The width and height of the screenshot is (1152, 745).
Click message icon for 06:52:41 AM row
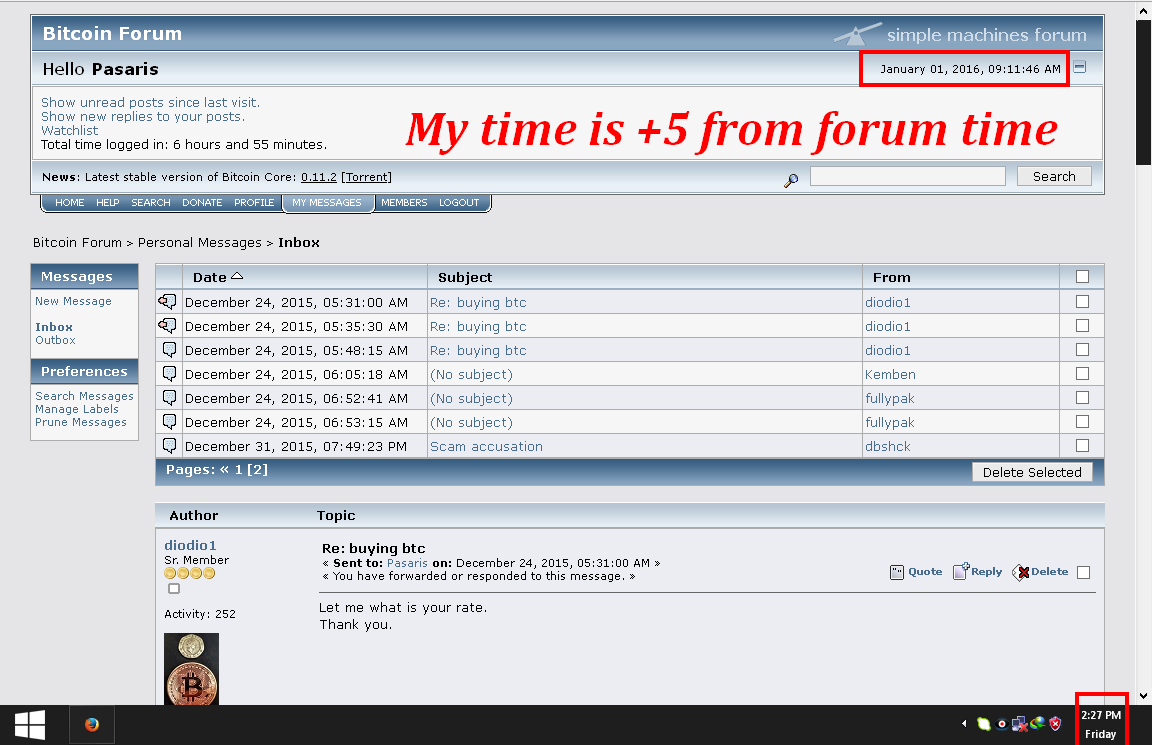[170, 398]
